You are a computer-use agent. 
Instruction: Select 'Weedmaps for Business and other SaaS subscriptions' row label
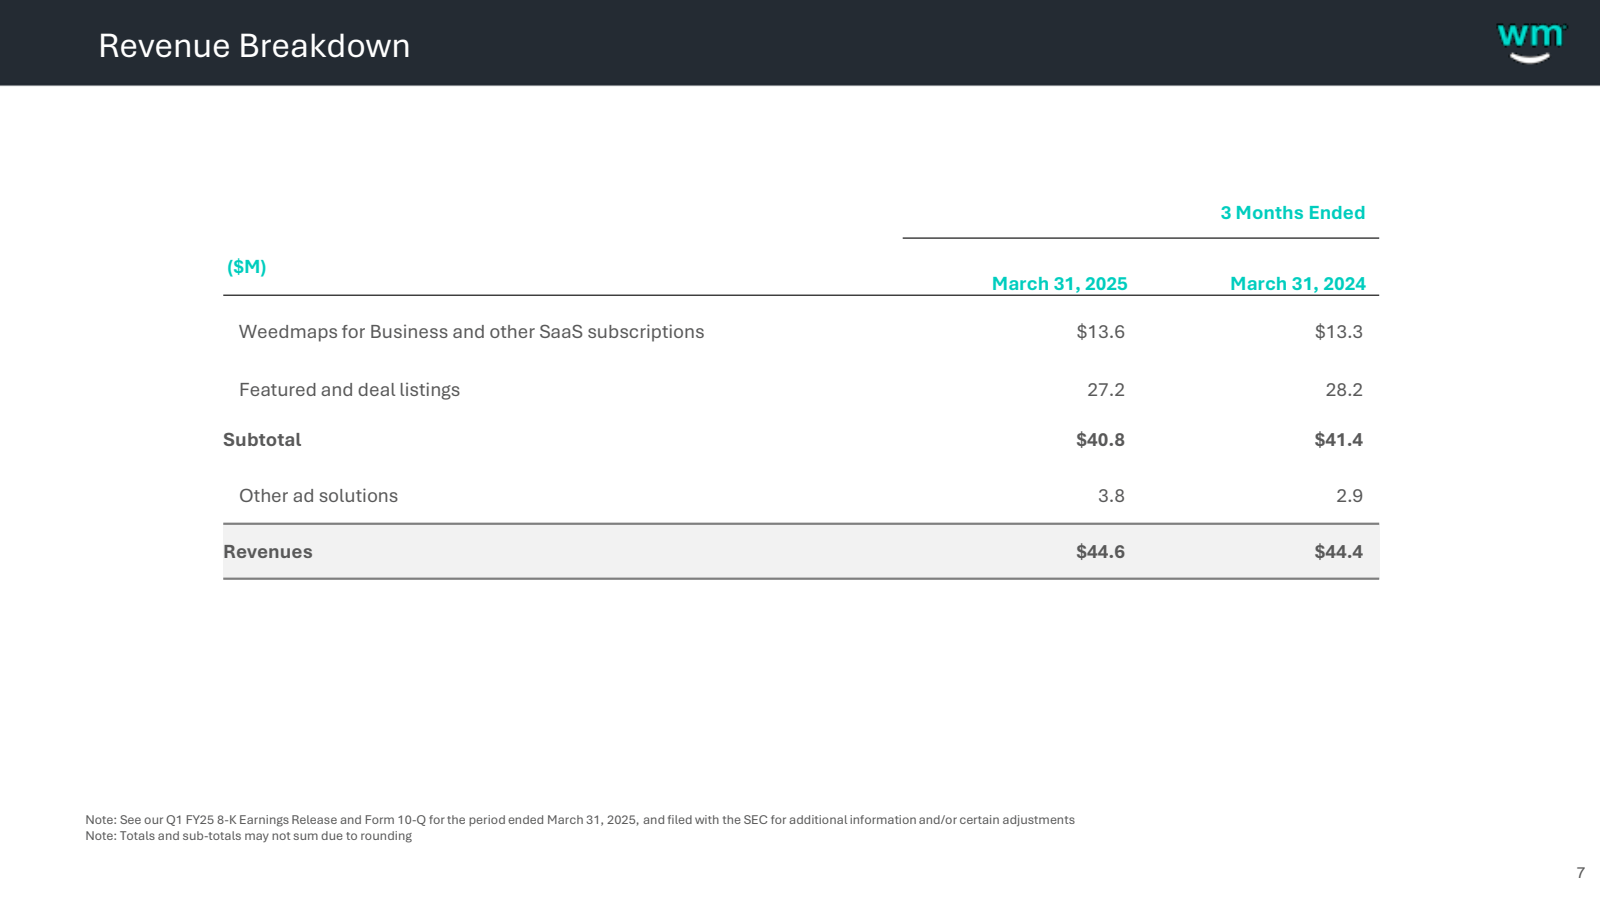click(x=471, y=332)
